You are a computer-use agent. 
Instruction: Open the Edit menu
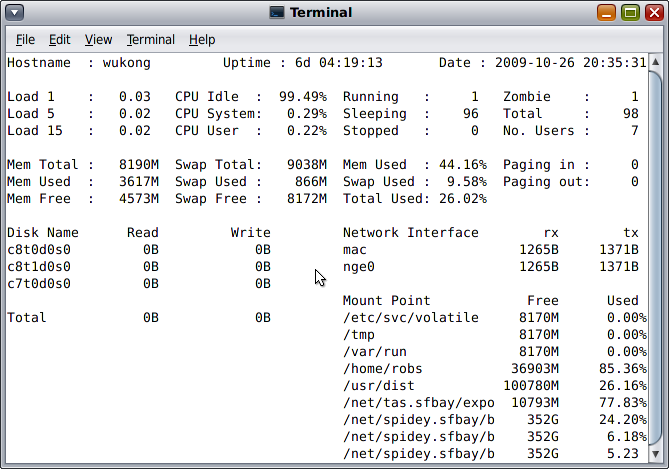point(60,40)
